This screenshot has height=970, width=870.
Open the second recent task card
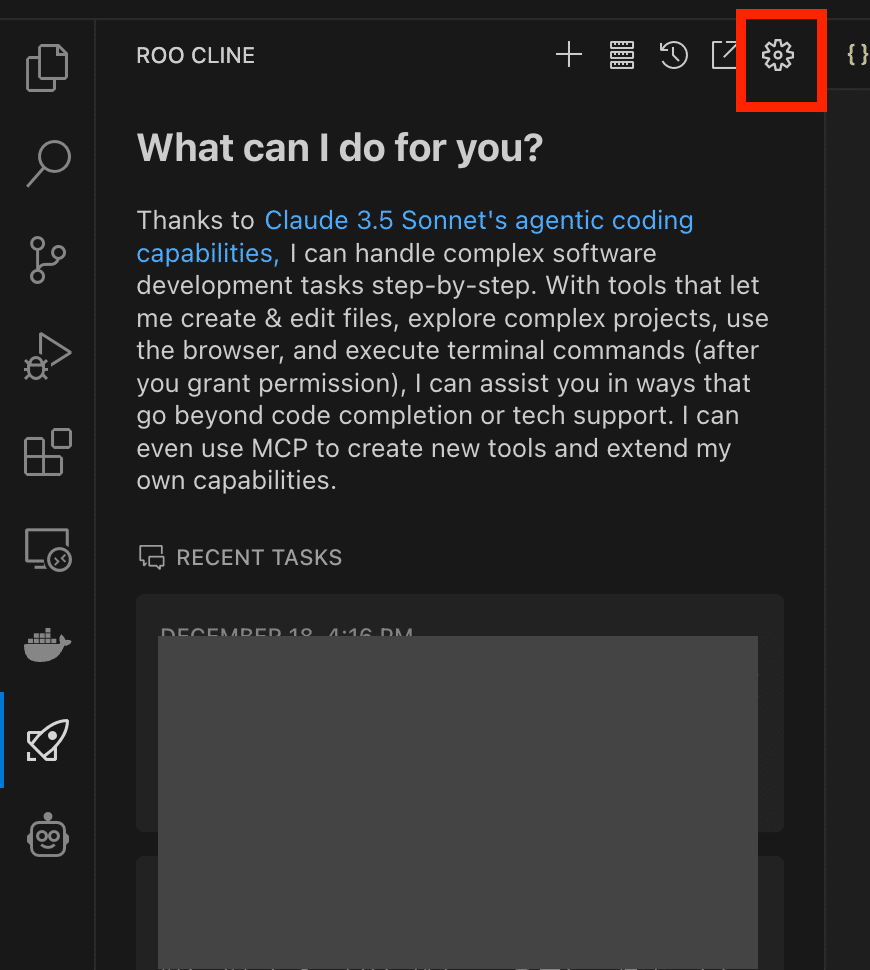(x=460, y=910)
